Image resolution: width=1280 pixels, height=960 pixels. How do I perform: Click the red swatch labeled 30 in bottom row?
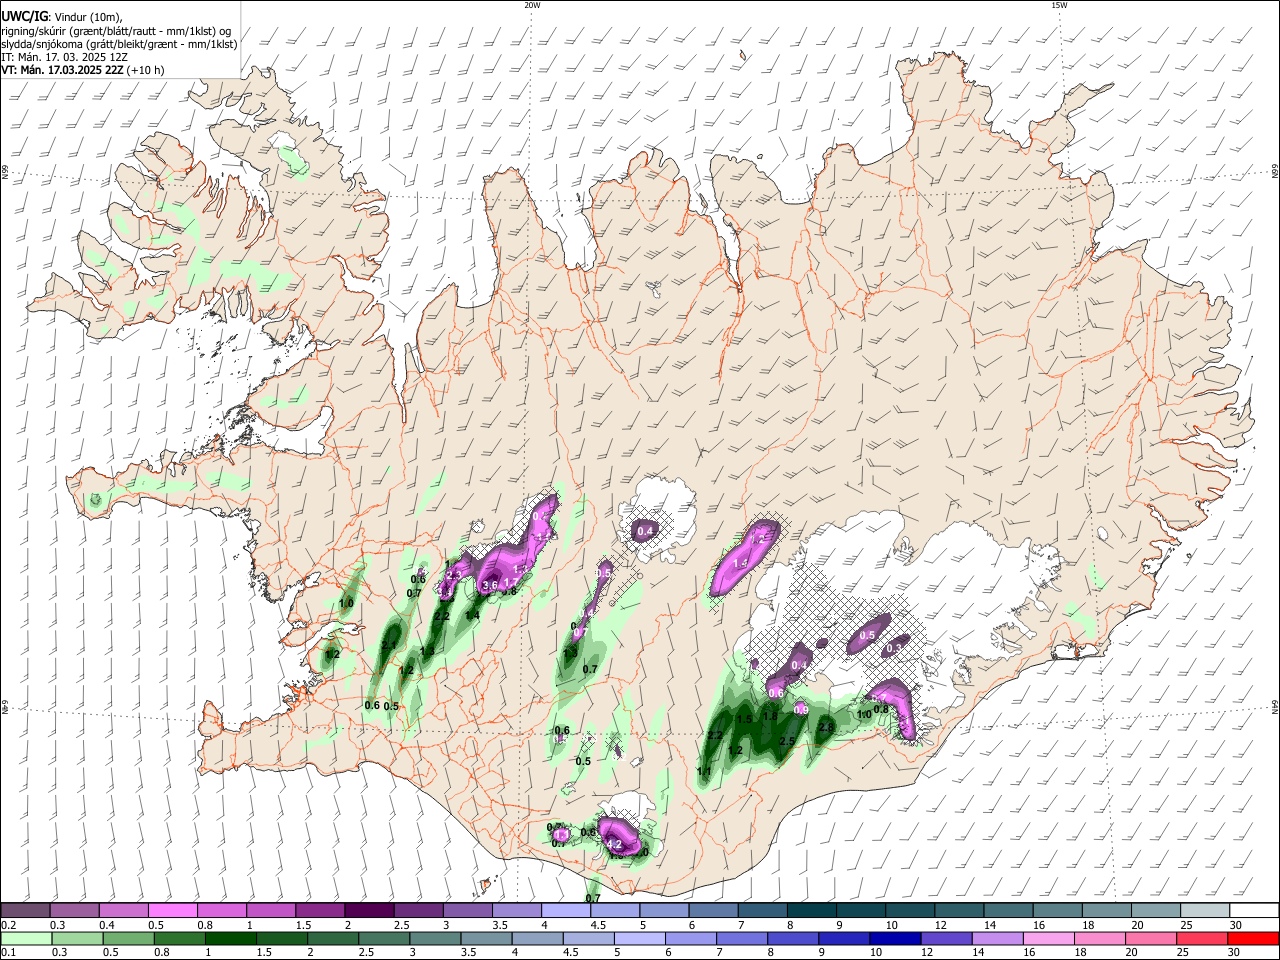(1252, 938)
